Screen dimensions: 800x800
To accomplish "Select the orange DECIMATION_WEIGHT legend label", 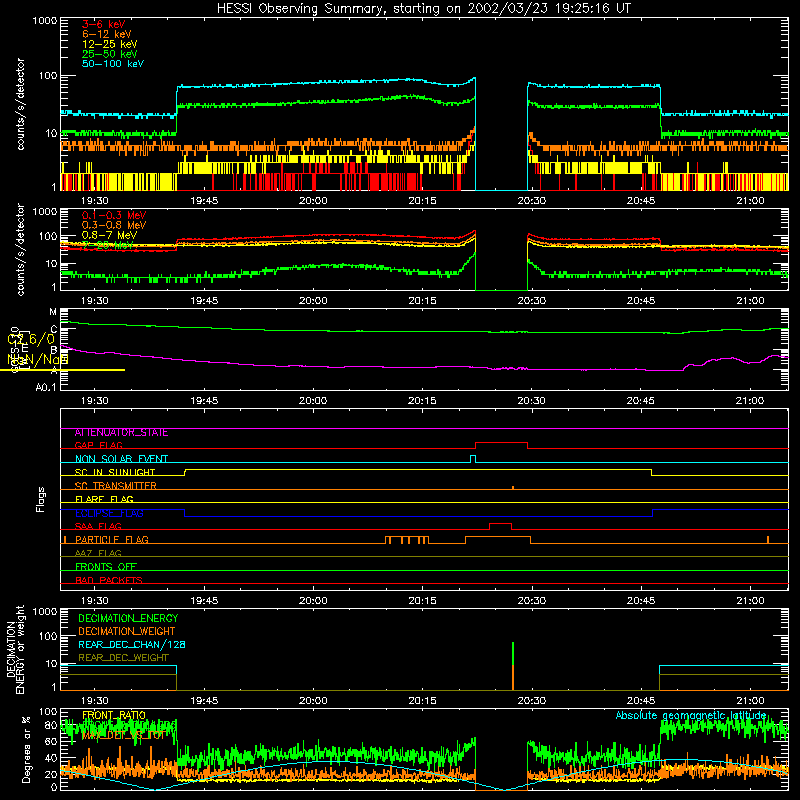I will coord(127,632).
